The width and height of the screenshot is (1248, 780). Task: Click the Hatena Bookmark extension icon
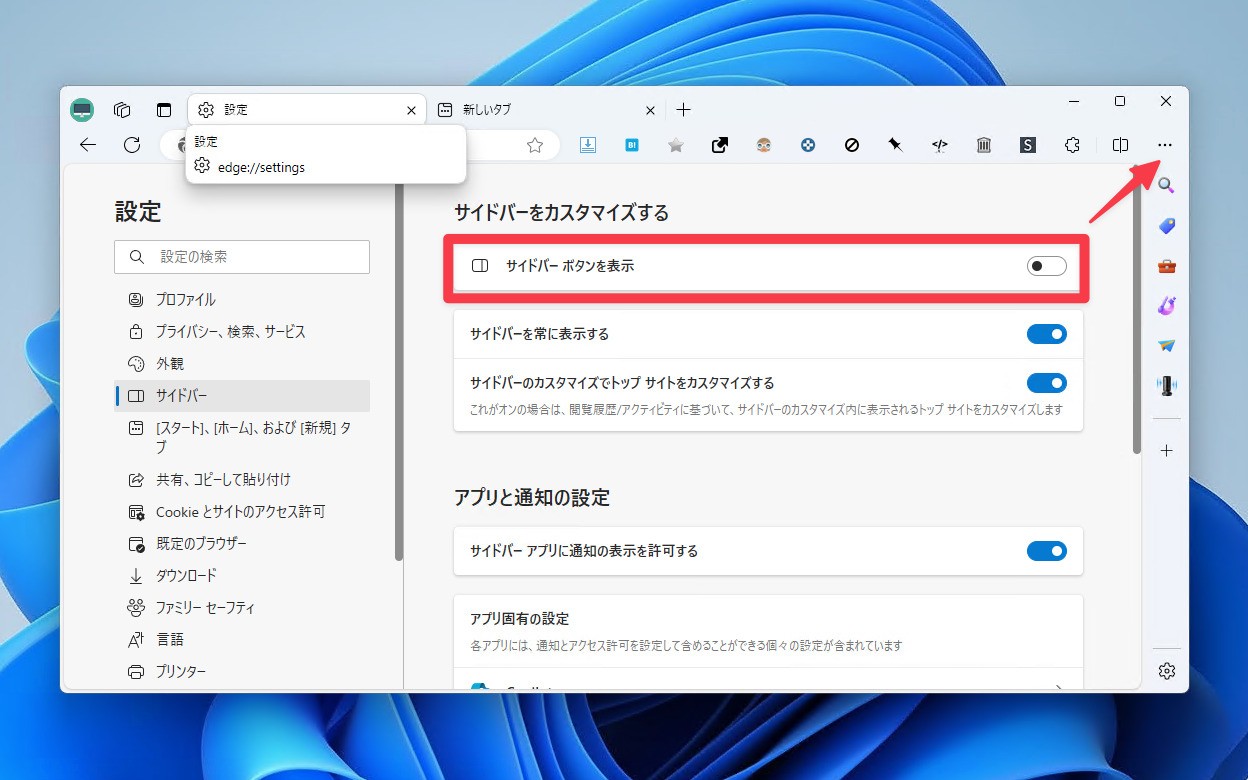point(631,145)
